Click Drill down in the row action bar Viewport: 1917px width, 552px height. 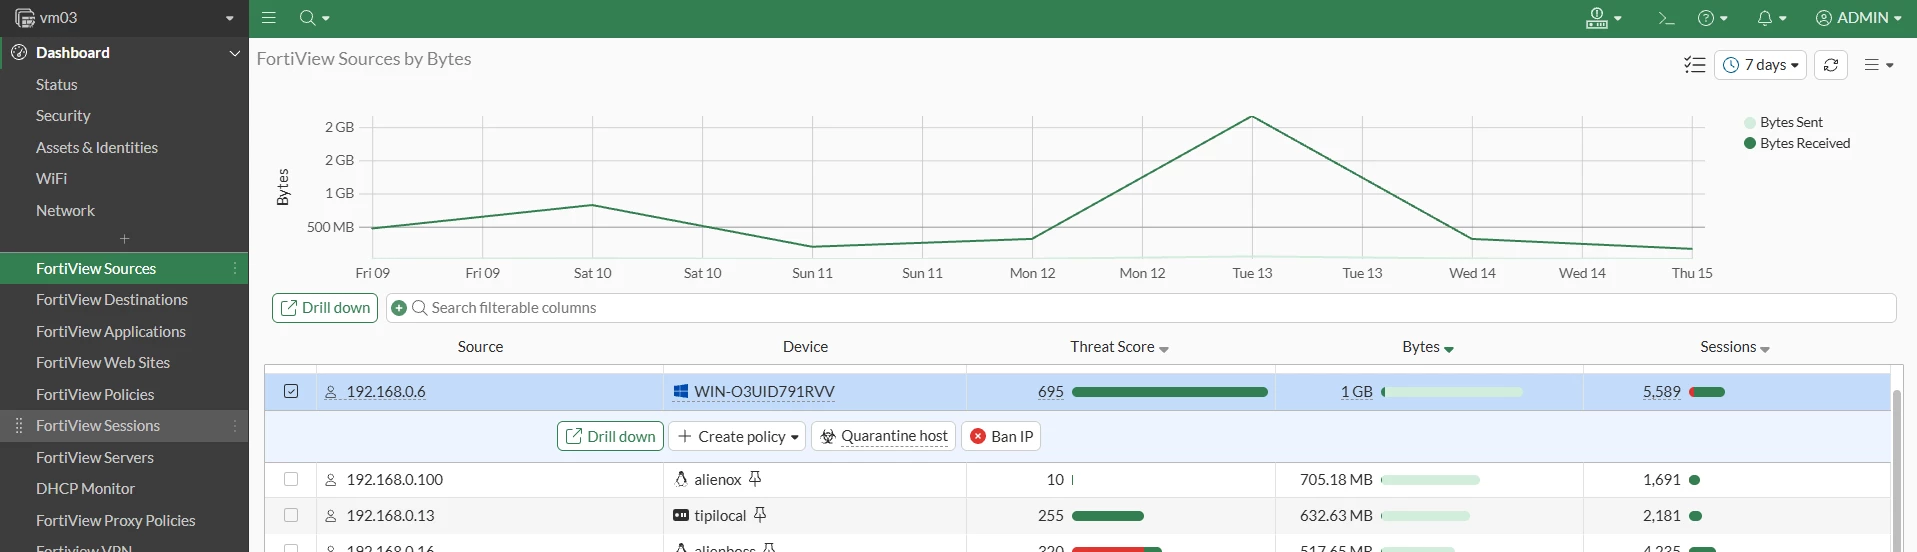point(610,436)
